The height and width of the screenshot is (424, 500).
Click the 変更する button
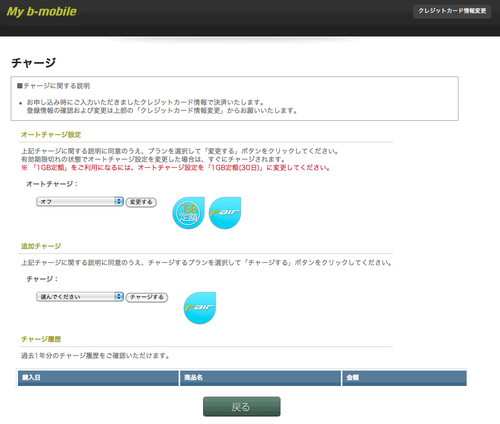pyautogui.click(x=141, y=202)
